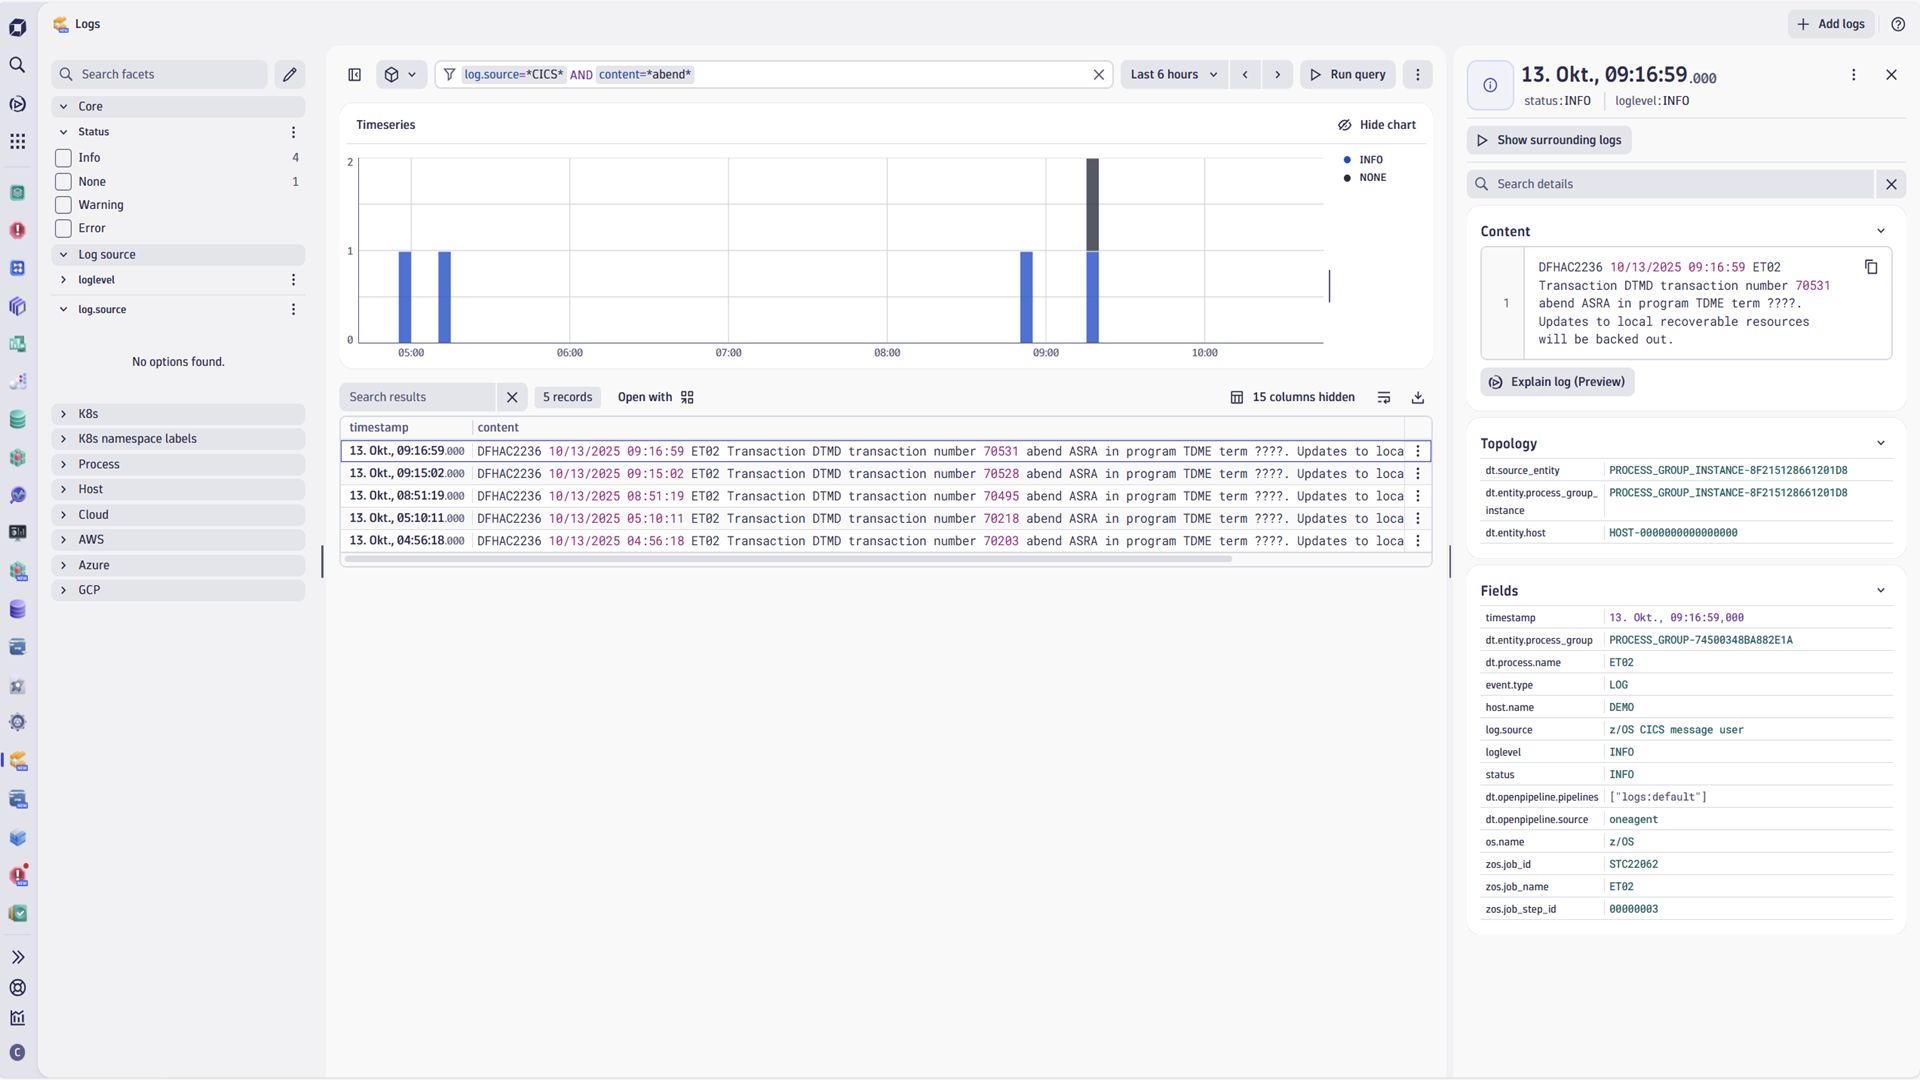Hide the timeseries chart
This screenshot has height=1080, width=1920.
point(1378,124)
